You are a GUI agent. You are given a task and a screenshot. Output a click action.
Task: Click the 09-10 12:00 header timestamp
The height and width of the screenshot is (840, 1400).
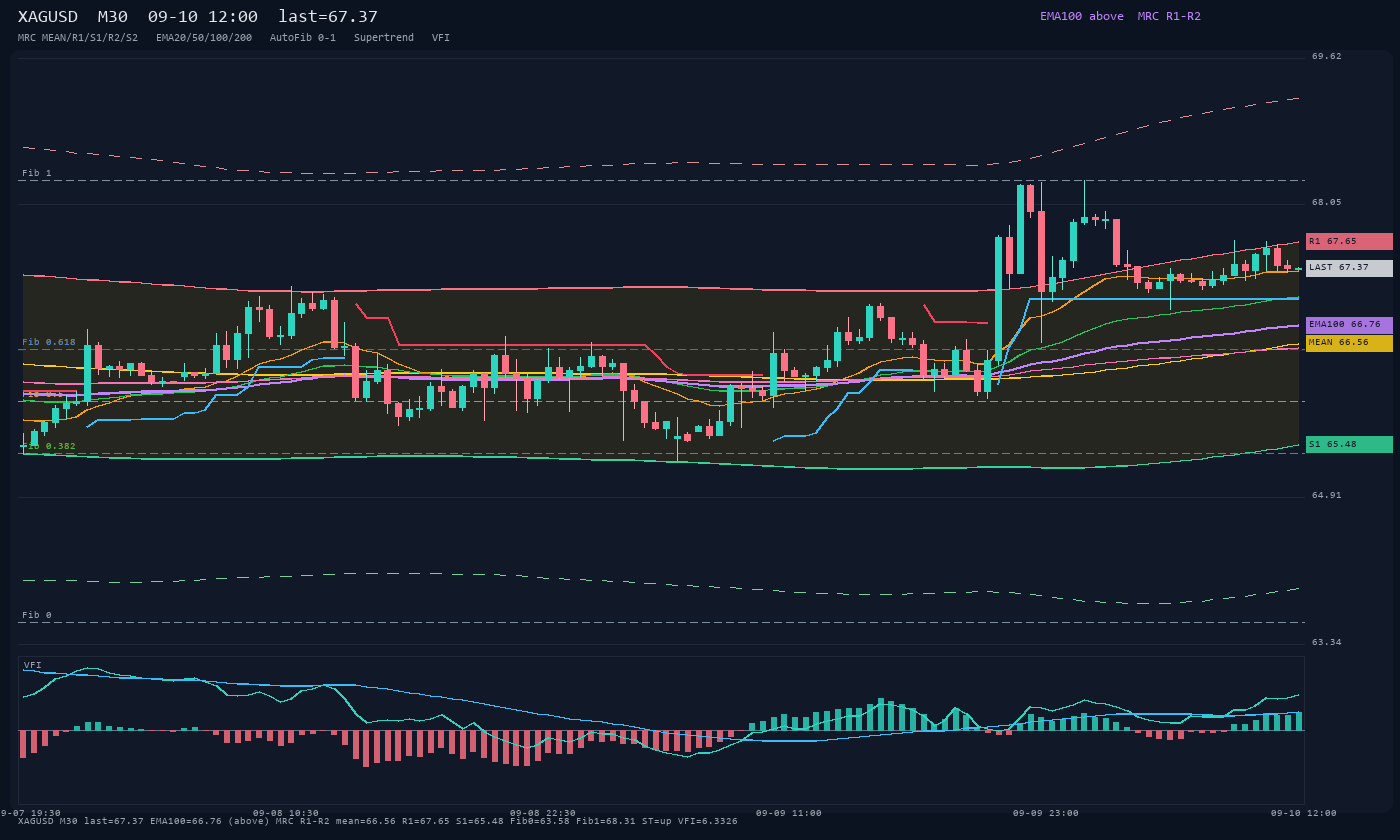[x=203, y=17]
